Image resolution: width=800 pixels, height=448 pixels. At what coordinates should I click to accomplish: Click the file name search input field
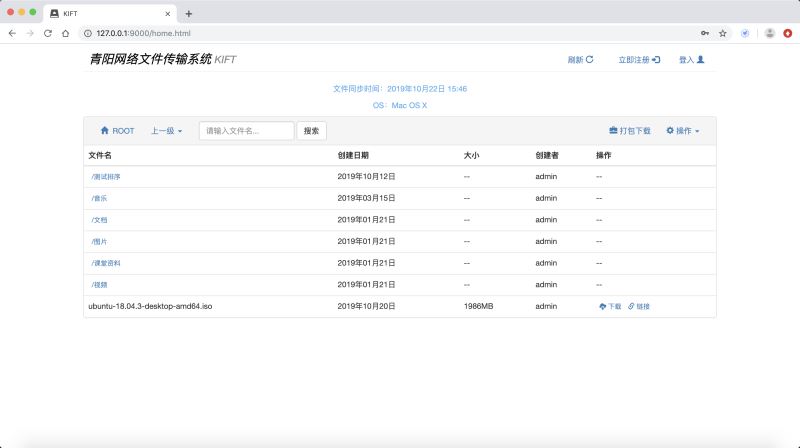[x=246, y=131]
